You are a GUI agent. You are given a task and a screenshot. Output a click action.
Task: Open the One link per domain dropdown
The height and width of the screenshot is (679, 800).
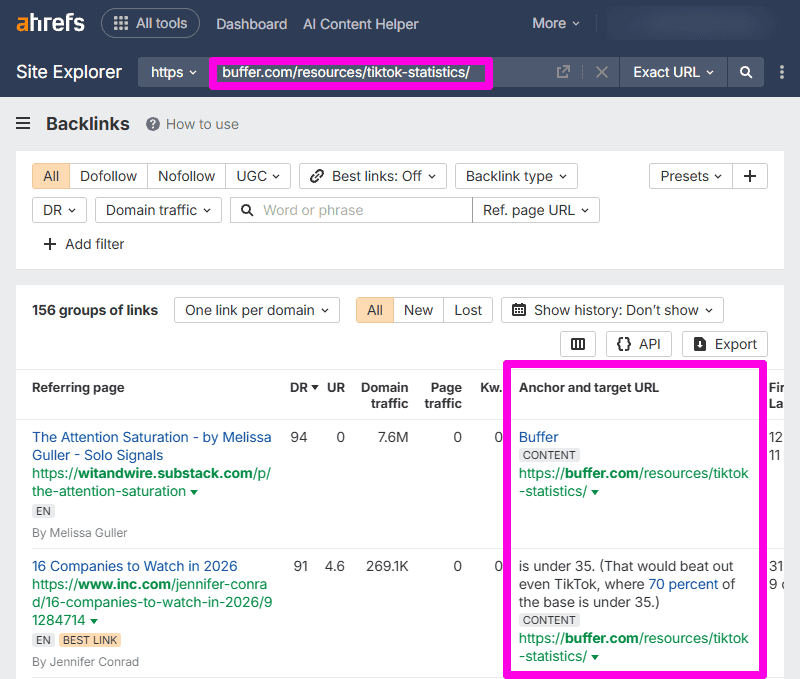click(257, 310)
